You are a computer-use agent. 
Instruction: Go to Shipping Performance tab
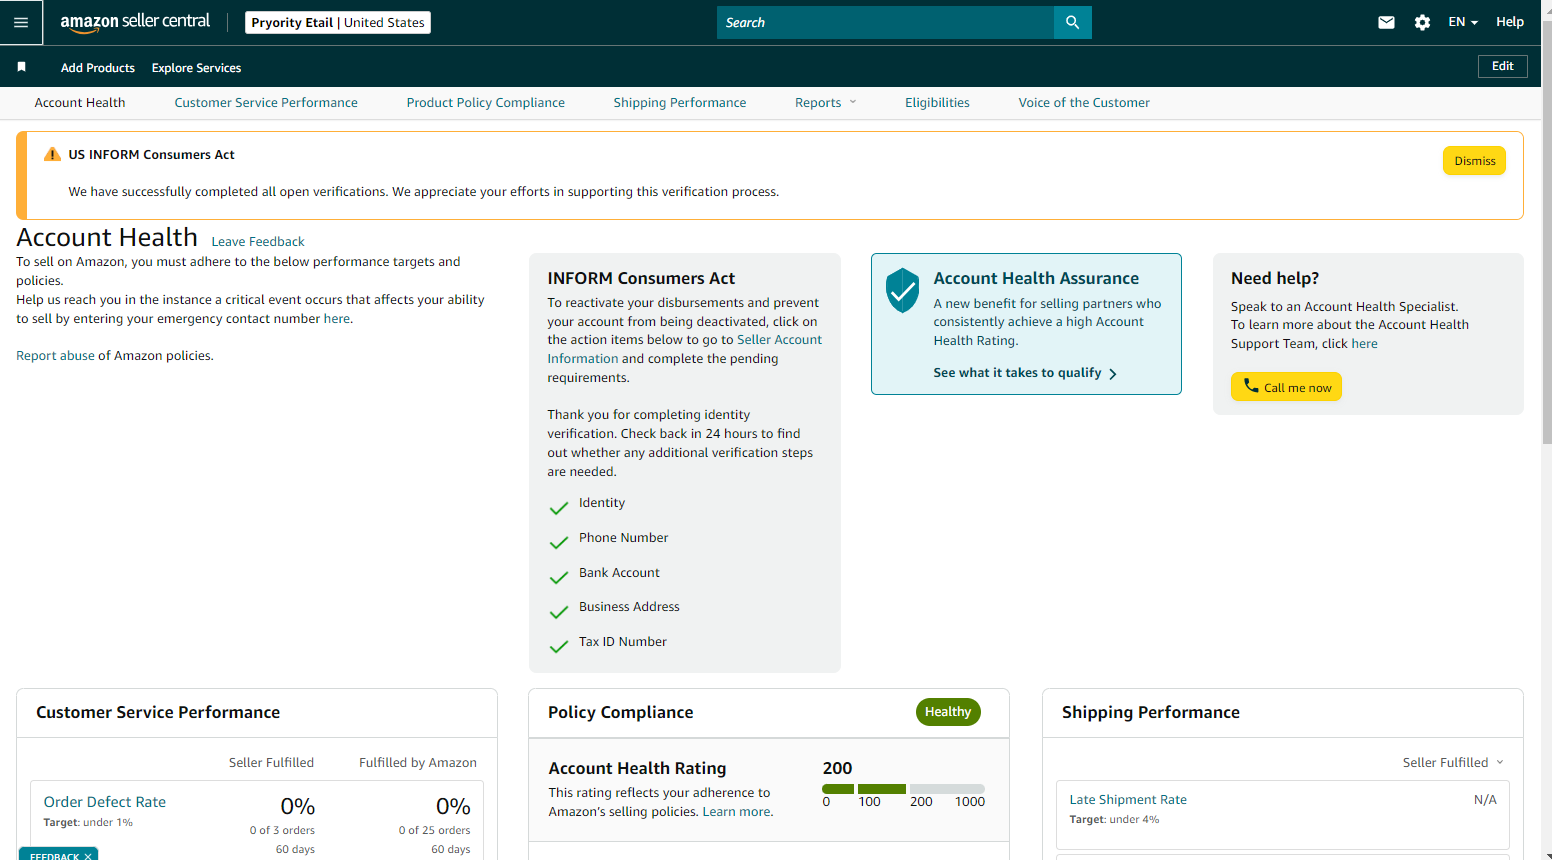click(x=680, y=102)
